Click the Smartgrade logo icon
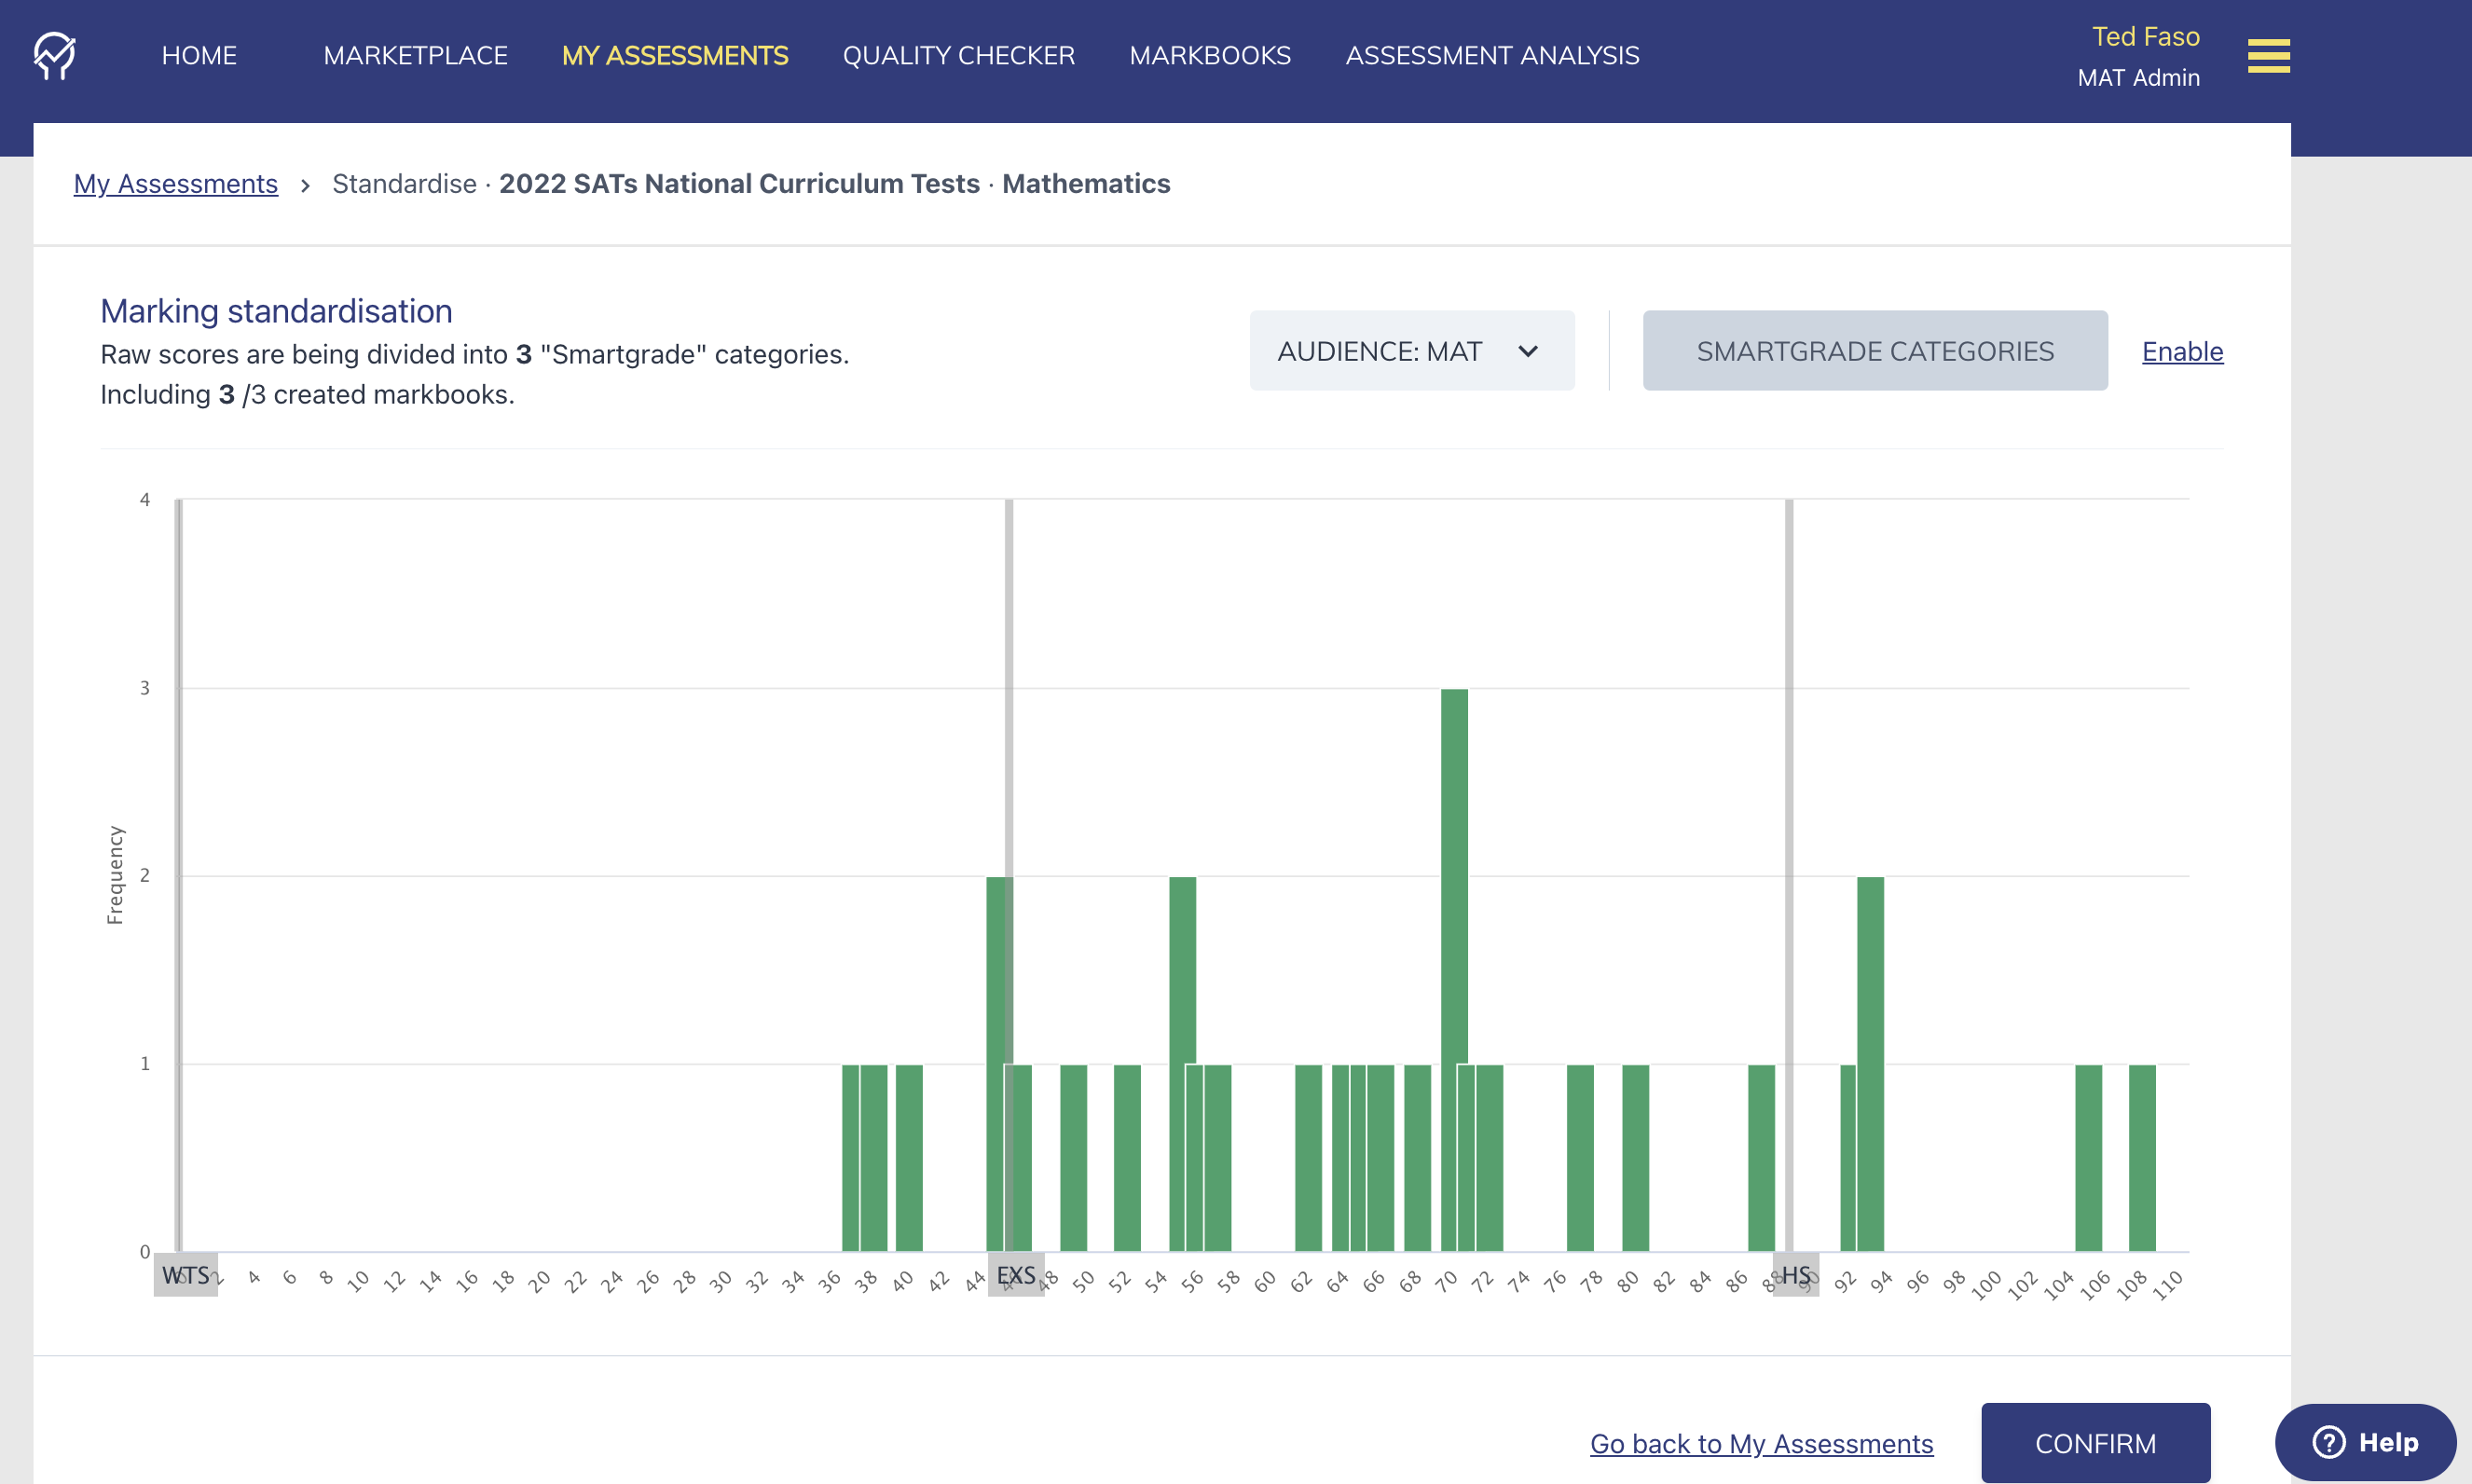The height and width of the screenshot is (1484, 2472). (x=57, y=56)
